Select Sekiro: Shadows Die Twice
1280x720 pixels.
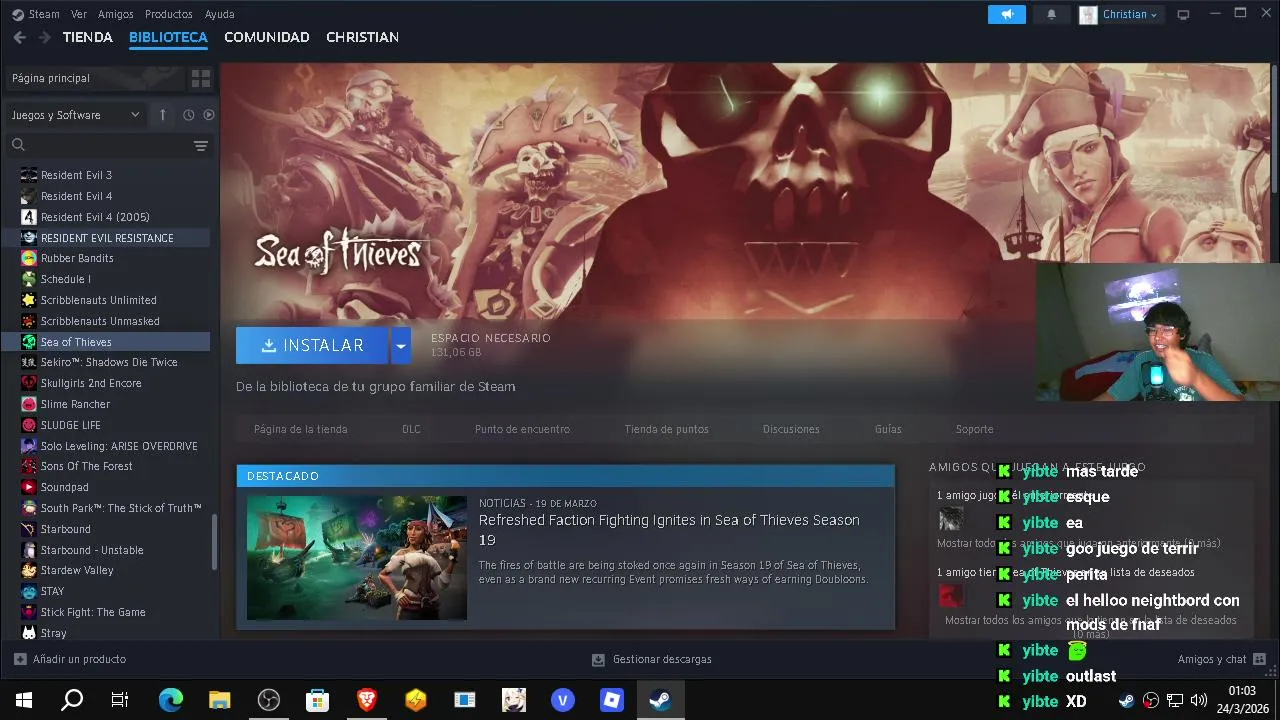point(108,362)
